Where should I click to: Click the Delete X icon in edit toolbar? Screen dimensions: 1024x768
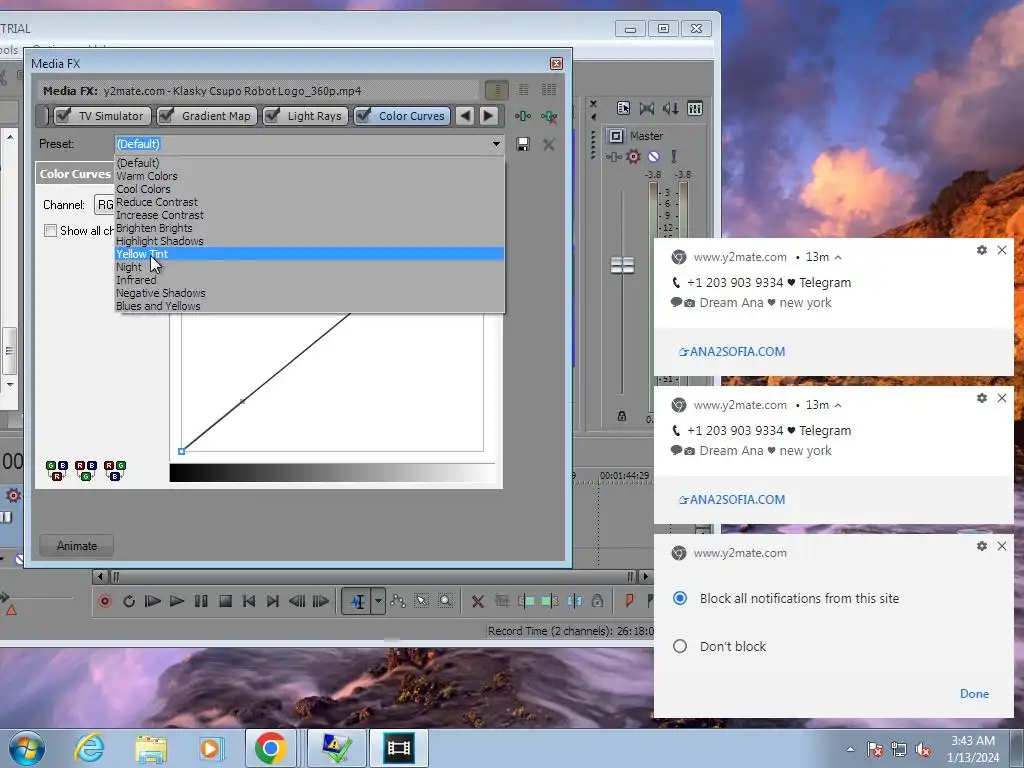pos(477,601)
